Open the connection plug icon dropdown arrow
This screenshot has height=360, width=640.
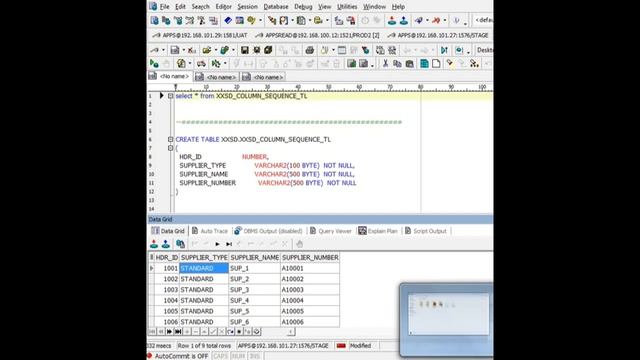163,50
